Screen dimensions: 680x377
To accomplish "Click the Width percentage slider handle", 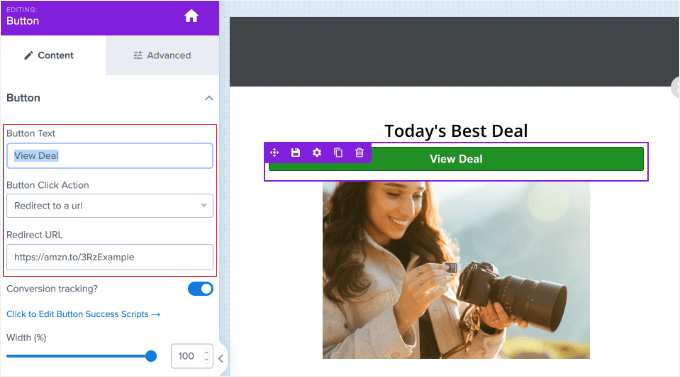I will click(x=151, y=356).
